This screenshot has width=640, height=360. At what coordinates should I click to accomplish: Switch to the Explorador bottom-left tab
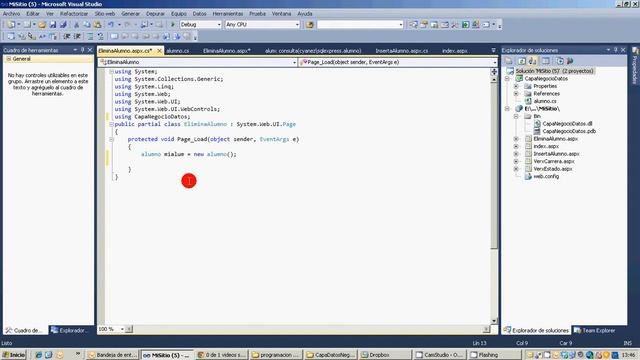tap(69, 330)
